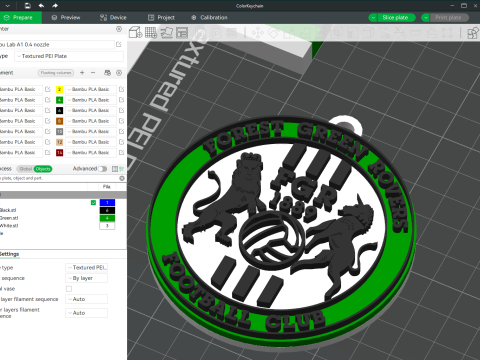Click the Add plate grid icon
This screenshot has height=360, width=480.
151,33
